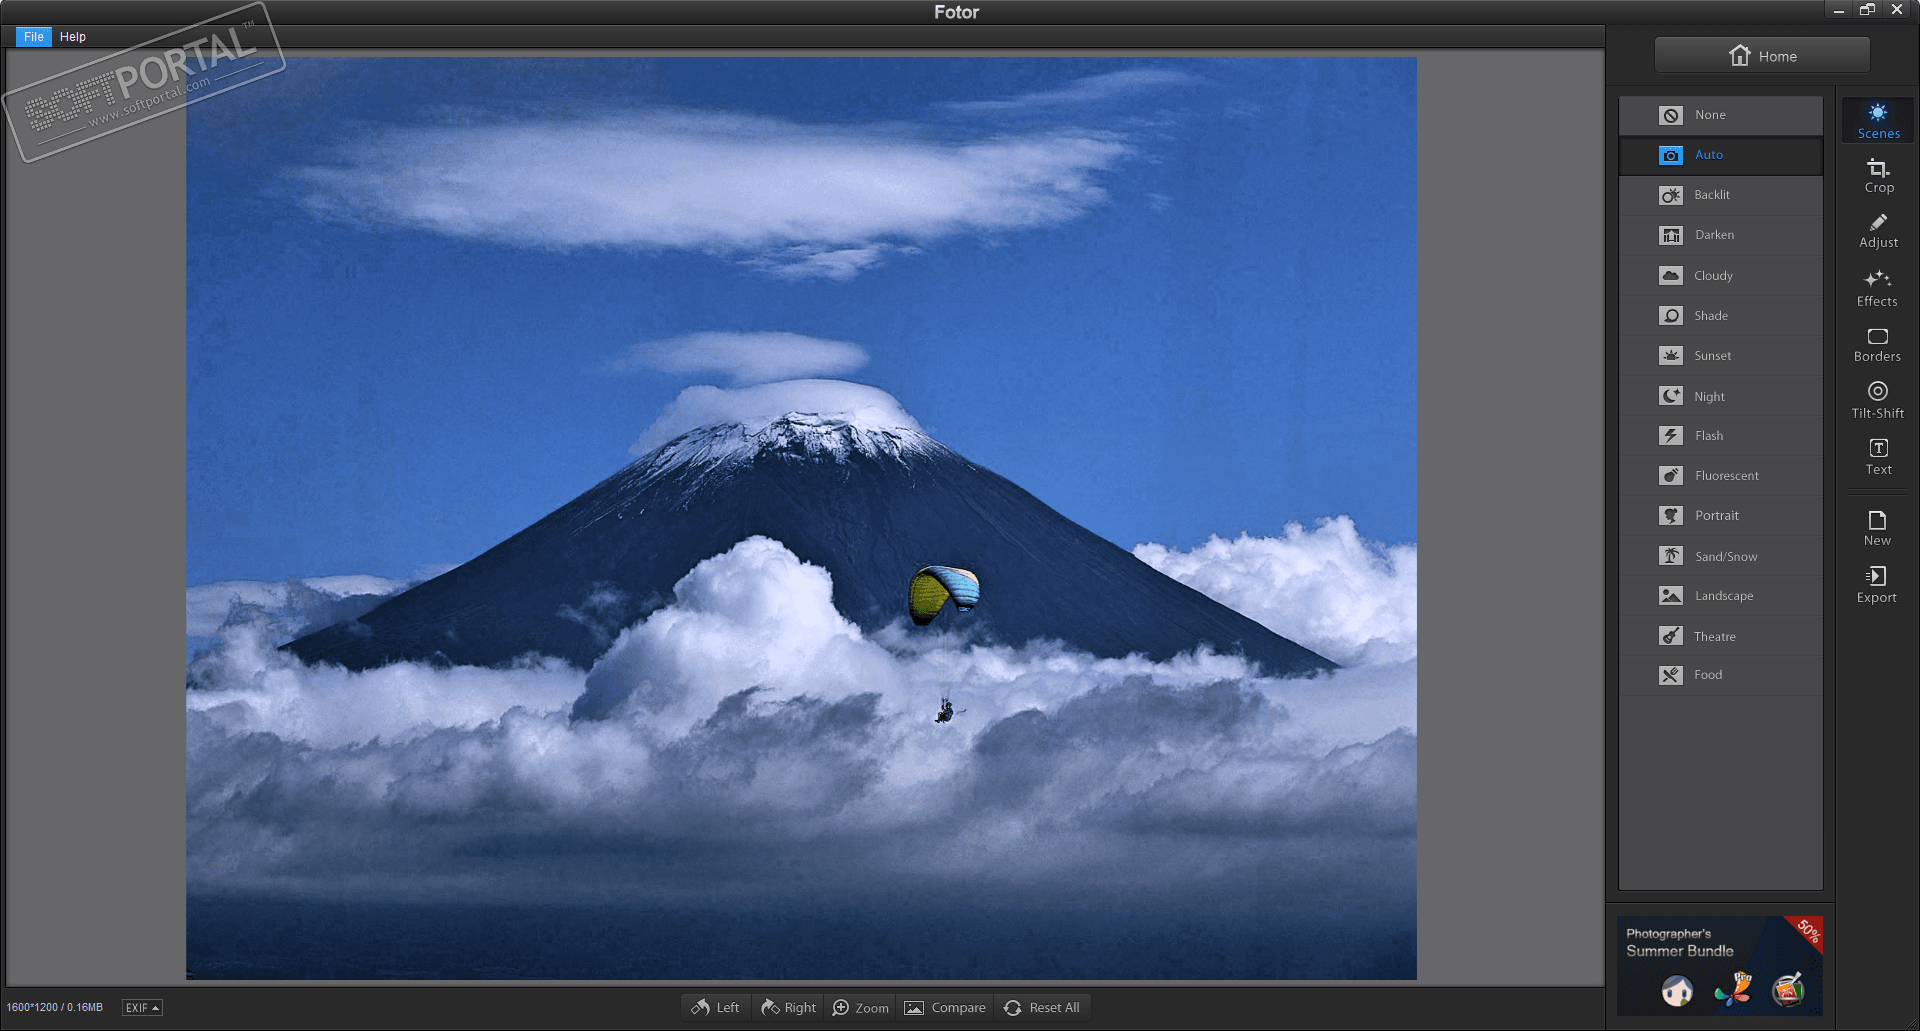This screenshot has width=1920, height=1031.
Task: Click the Zoom button
Action: pos(861,1007)
